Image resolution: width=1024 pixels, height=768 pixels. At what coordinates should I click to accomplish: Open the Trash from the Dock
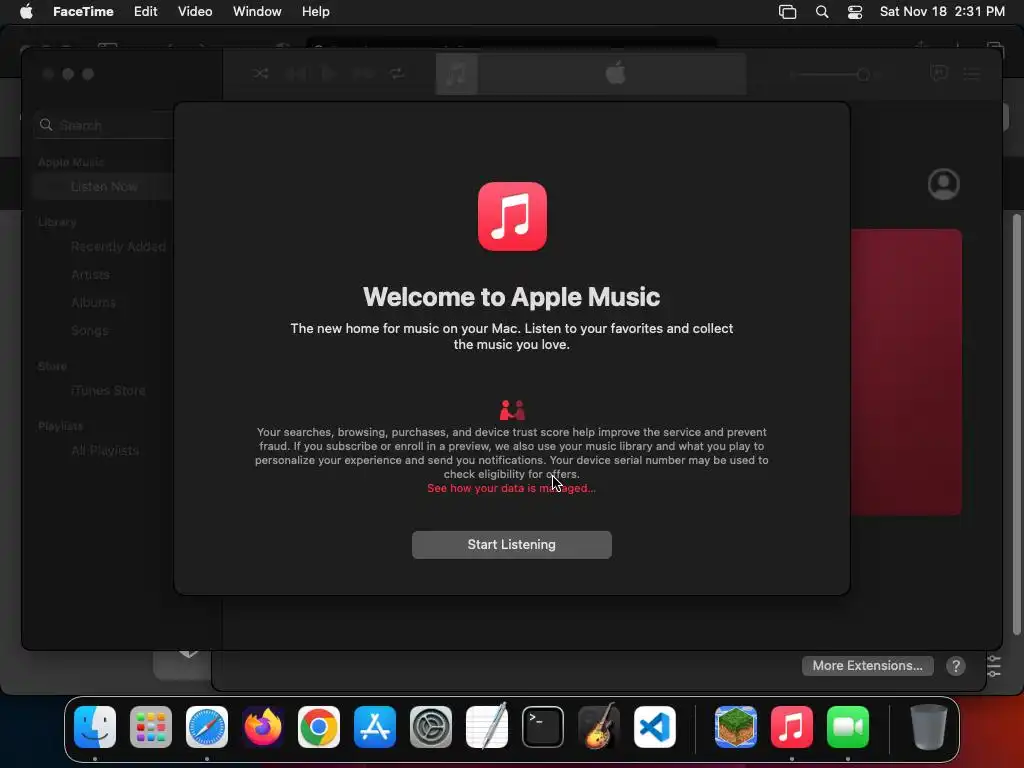pyautogui.click(x=929, y=727)
